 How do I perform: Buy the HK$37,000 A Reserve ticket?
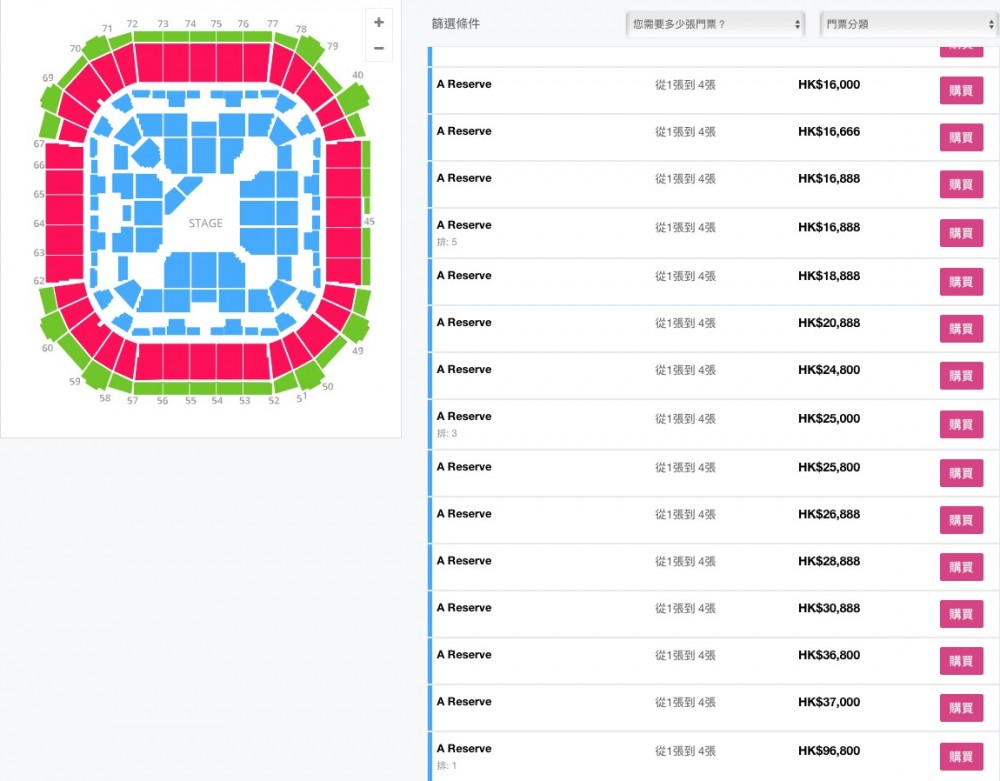[x=960, y=707]
